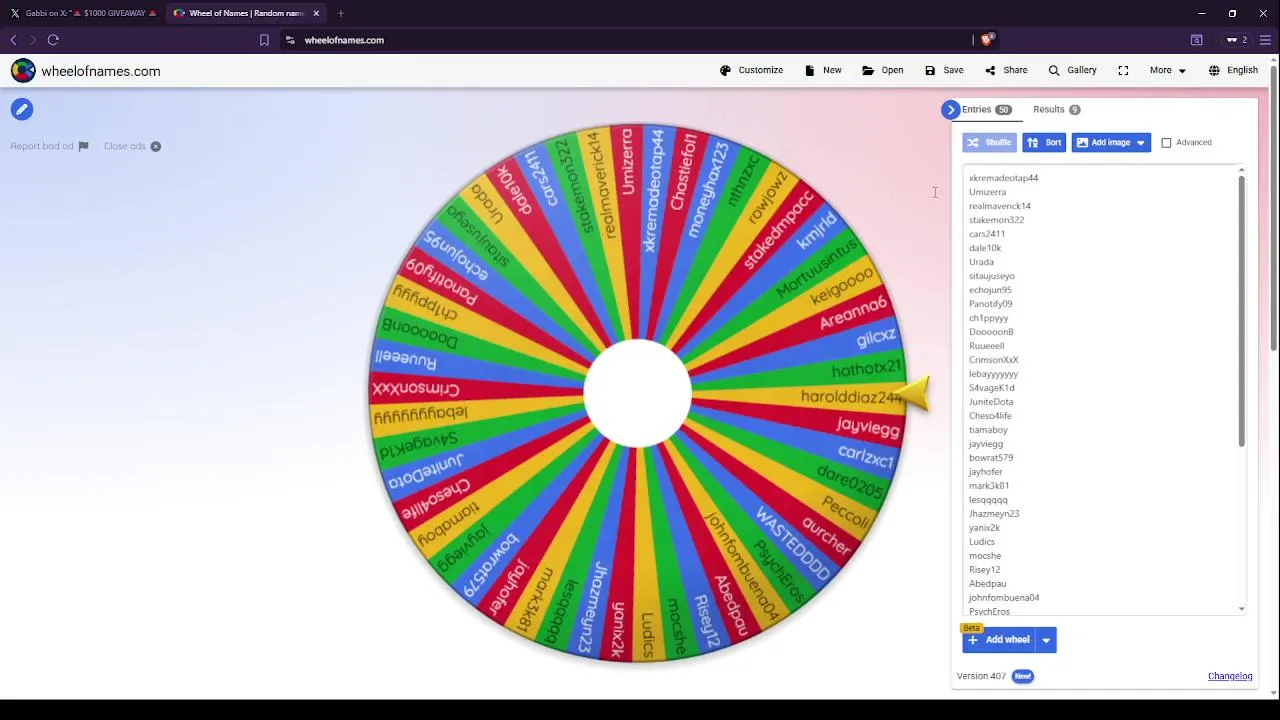The width and height of the screenshot is (1280, 720).
Task: Reload the page
Action: point(53,40)
